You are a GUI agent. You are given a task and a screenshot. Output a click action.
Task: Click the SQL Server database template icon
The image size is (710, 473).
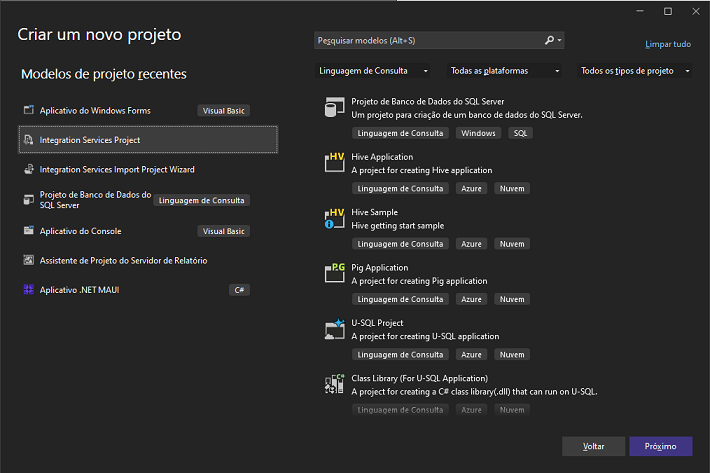tap(334, 107)
